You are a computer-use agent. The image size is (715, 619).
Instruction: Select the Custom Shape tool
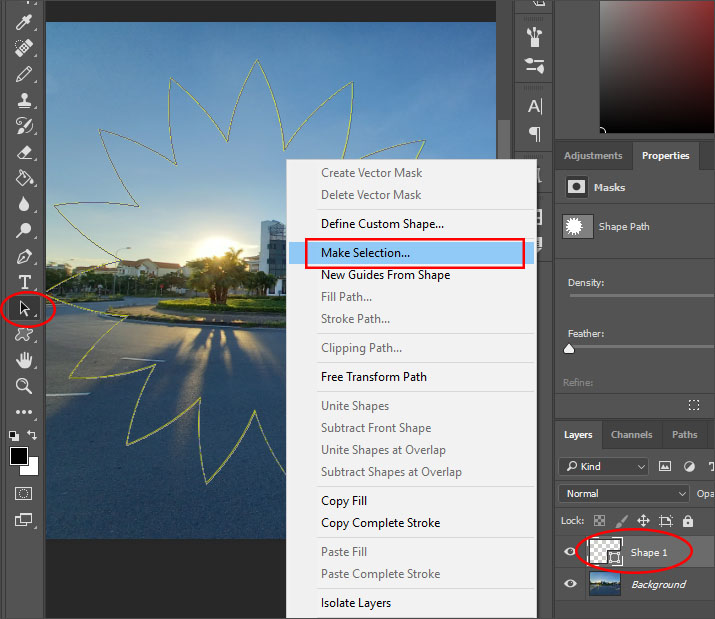pos(24,334)
